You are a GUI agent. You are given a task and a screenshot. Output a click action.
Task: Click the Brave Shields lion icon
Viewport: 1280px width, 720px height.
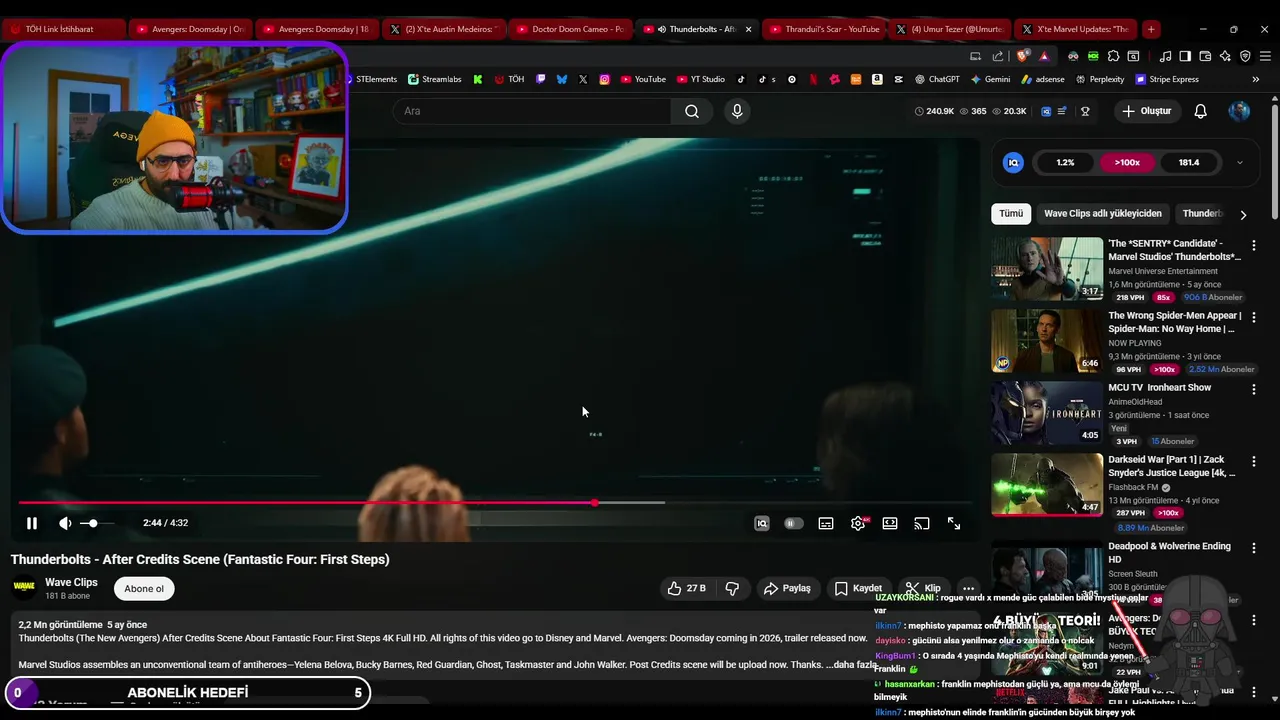[x=1022, y=56]
